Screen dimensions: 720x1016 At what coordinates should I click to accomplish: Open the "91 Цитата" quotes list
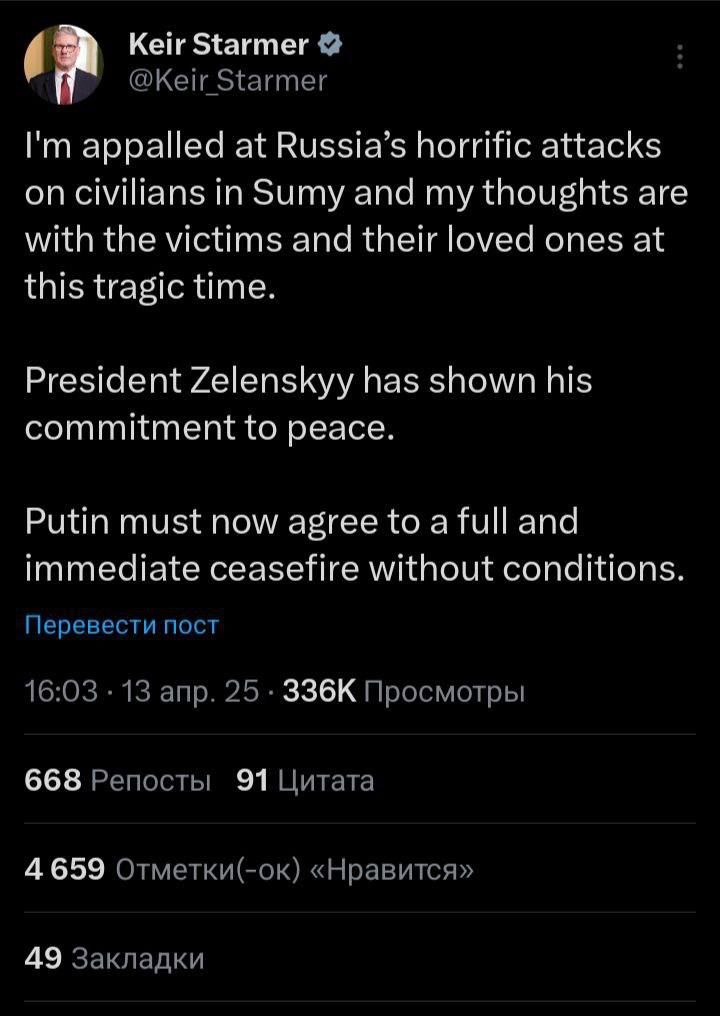305,781
